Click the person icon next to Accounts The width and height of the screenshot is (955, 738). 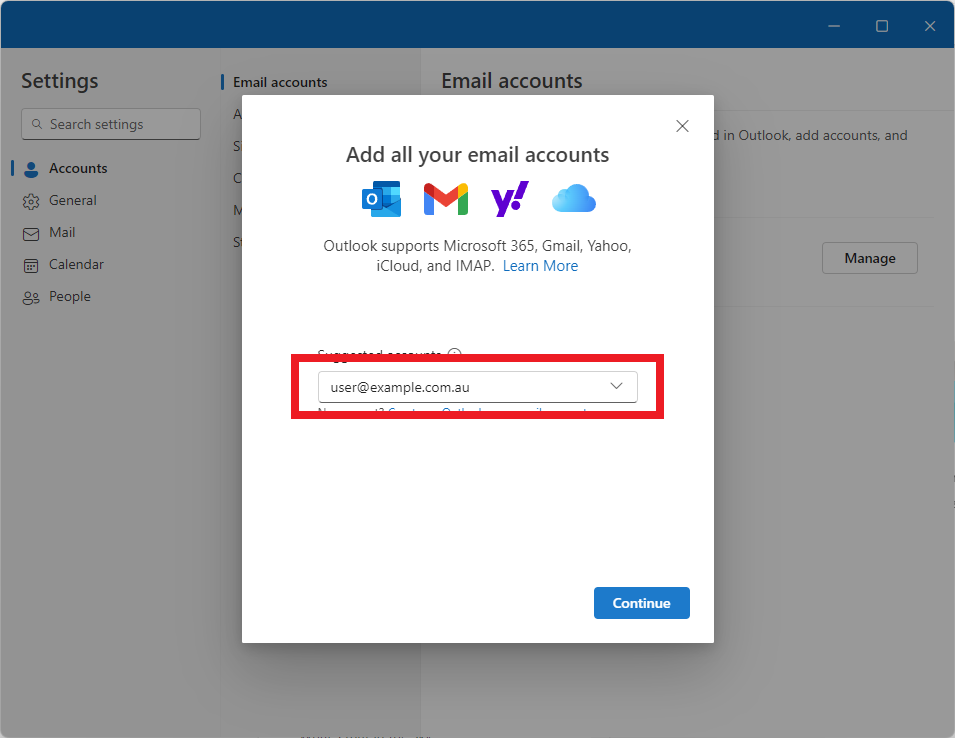tap(30, 168)
